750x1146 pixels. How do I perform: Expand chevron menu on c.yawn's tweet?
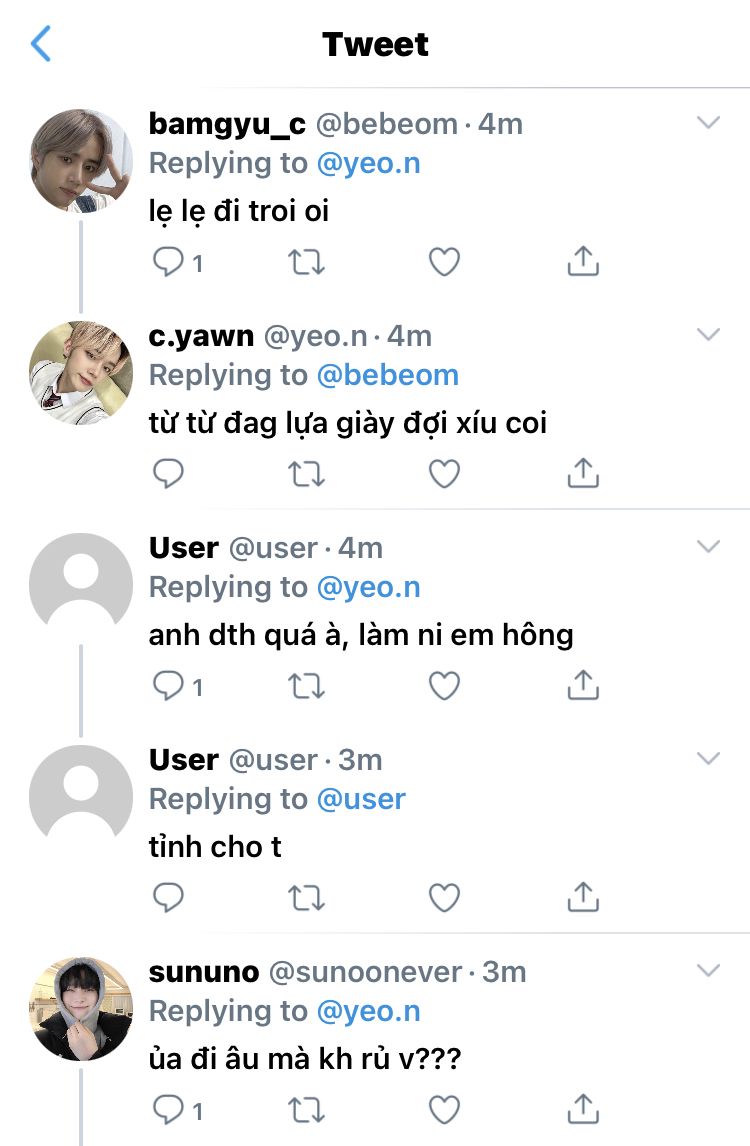tap(708, 334)
